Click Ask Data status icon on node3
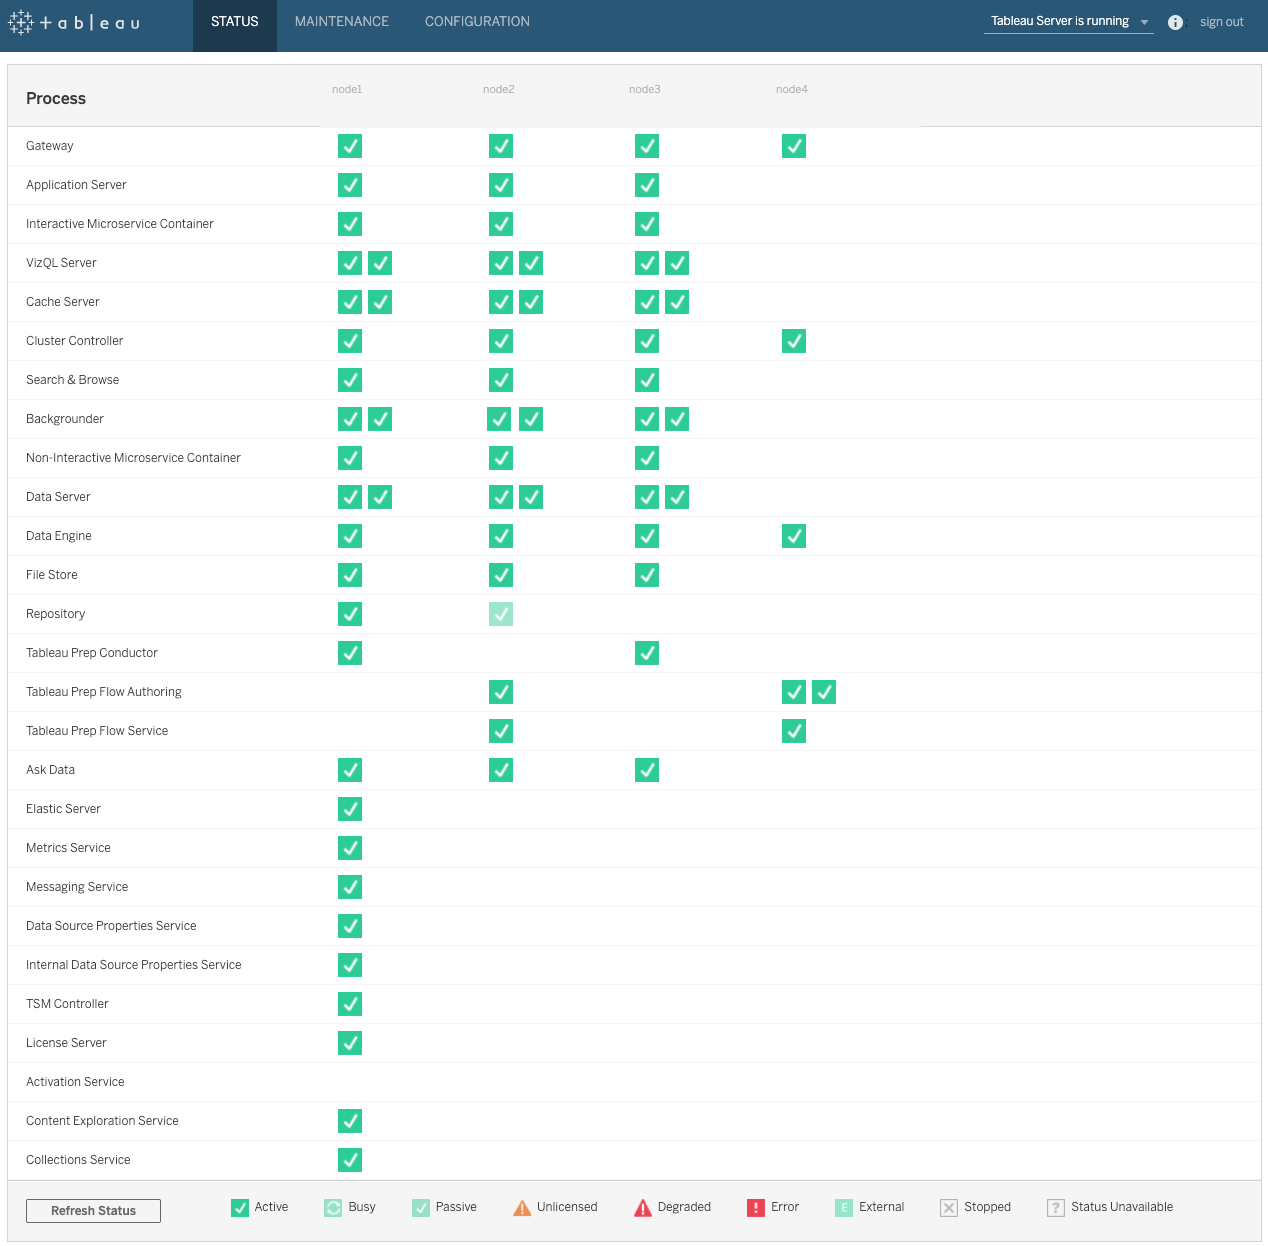This screenshot has width=1268, height=1246. click(x=647, y=770)
